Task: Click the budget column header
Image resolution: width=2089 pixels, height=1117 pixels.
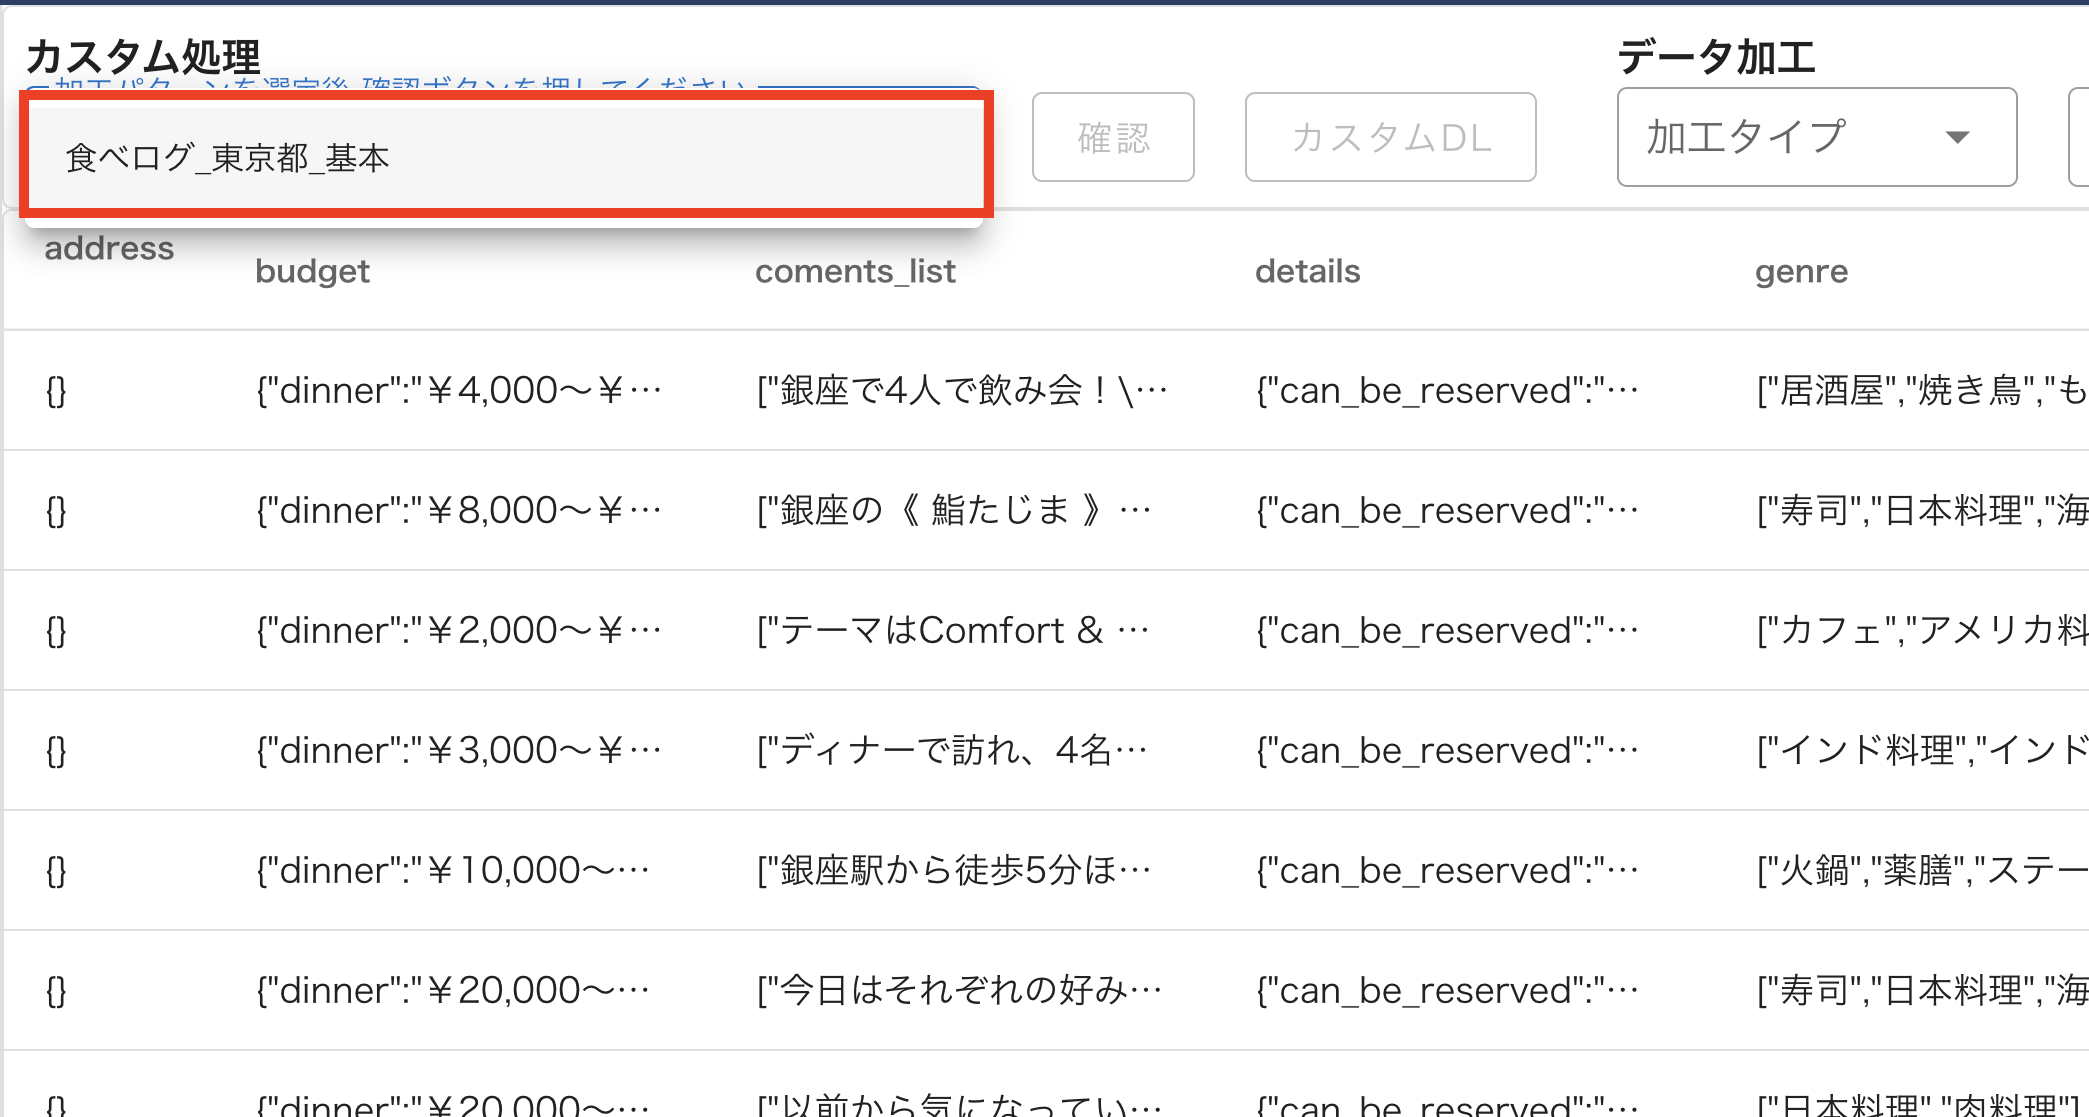Action: [312, 271]
